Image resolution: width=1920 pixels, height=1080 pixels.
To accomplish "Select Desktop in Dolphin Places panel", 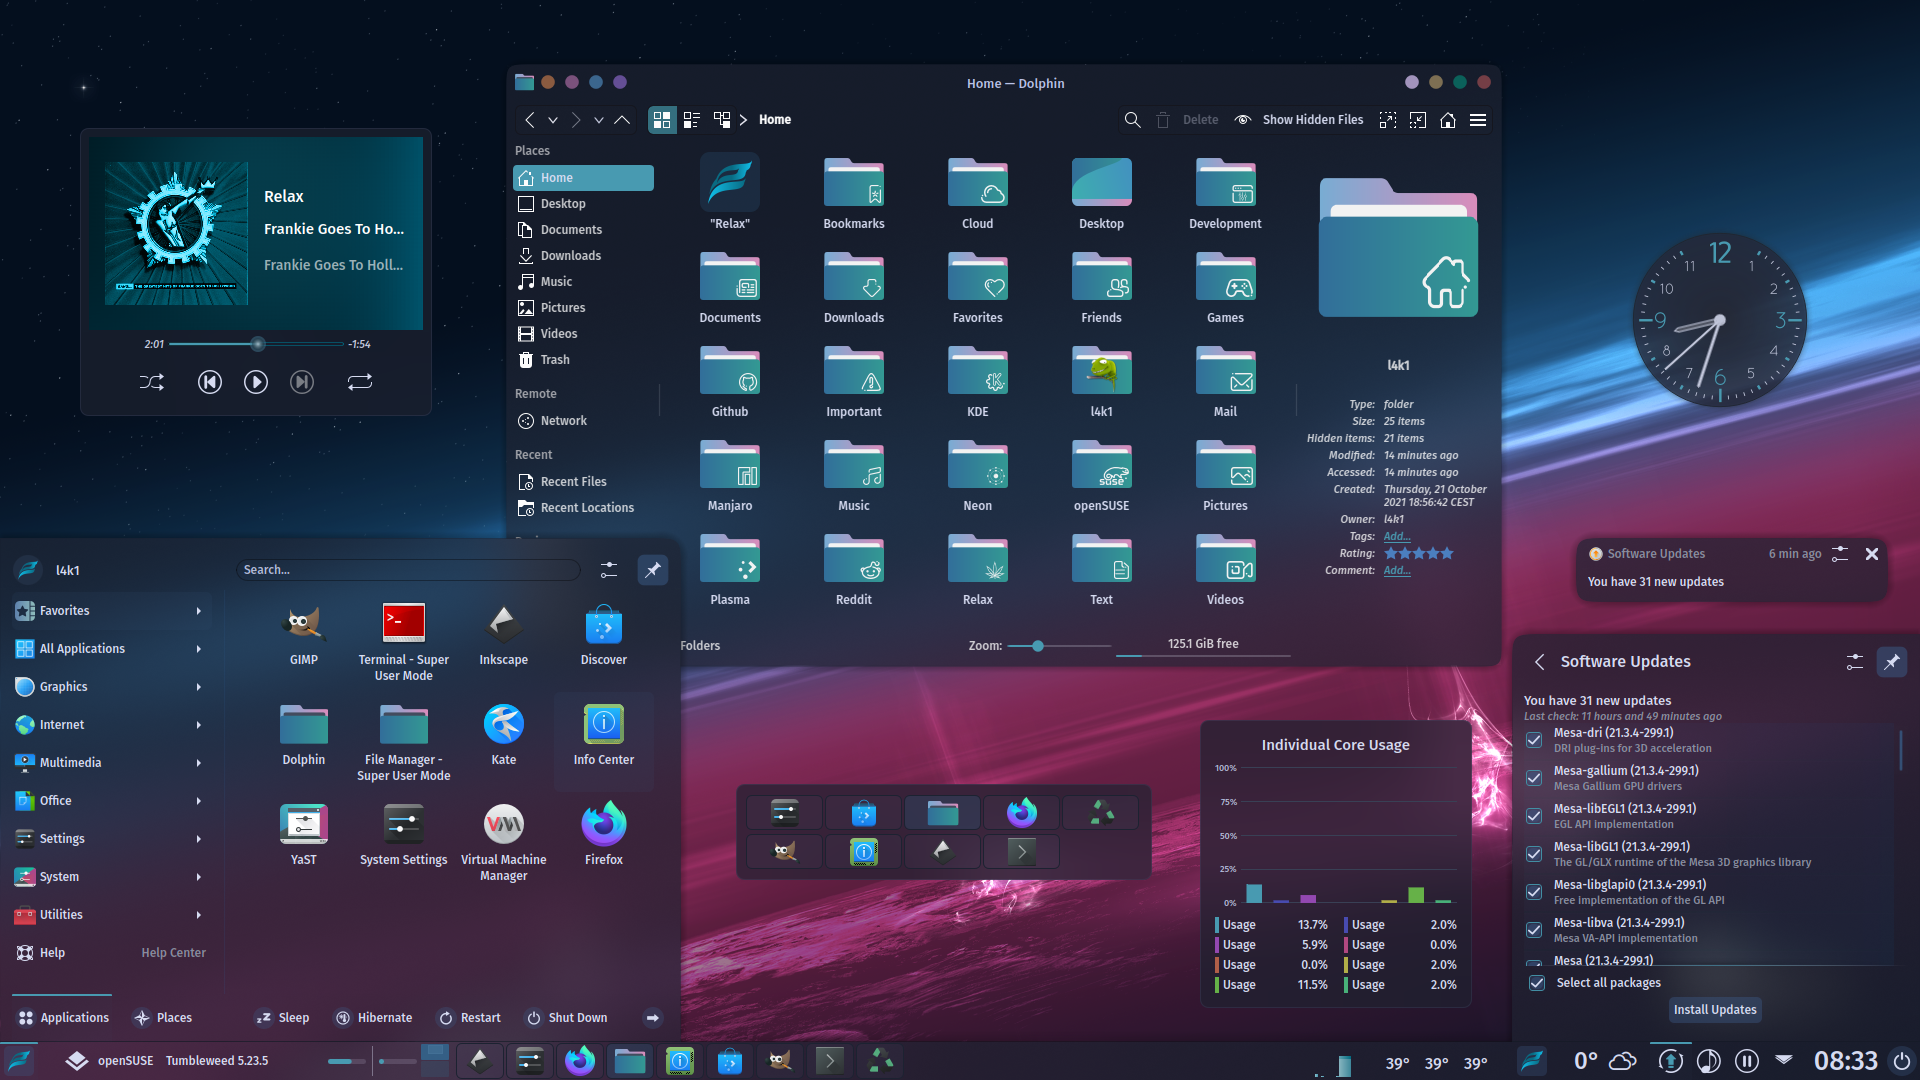I will click(x=583, y=204).
